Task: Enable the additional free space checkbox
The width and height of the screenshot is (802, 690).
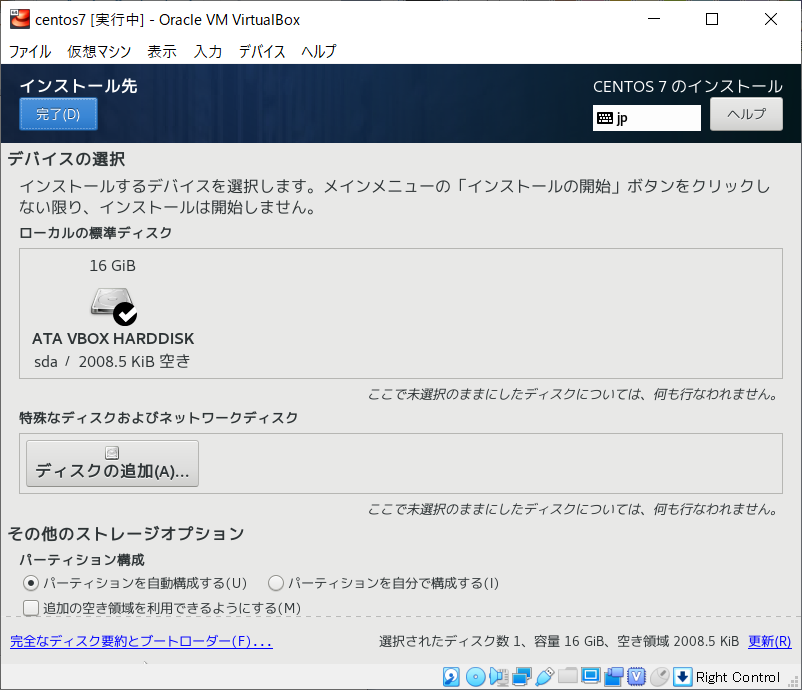Action: [31, 608]
